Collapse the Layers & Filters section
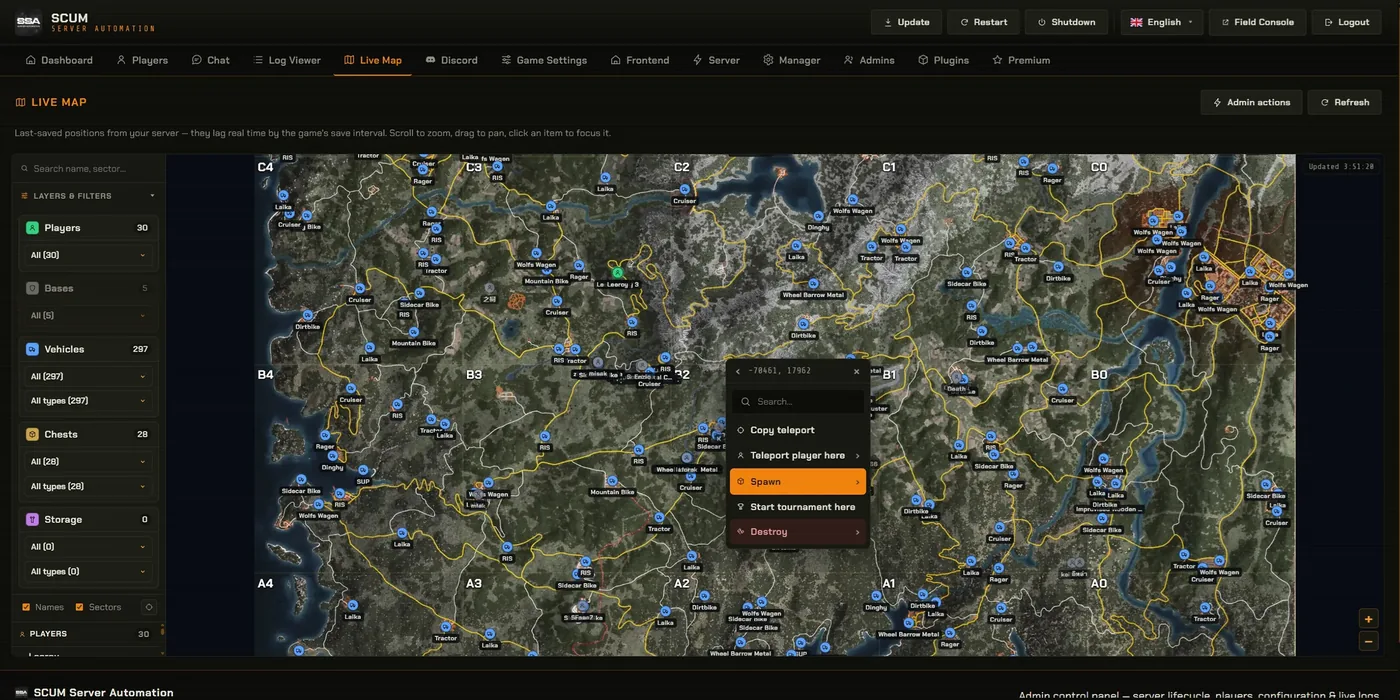Screen dimensions: 1400x700 click(88, 196)
